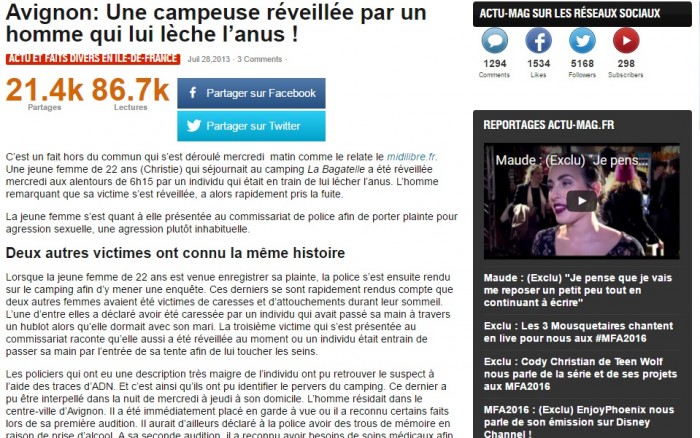Share article via Partager sur Facebook button
This screenshot has height=438, width=700.
[x=251, y=93]
